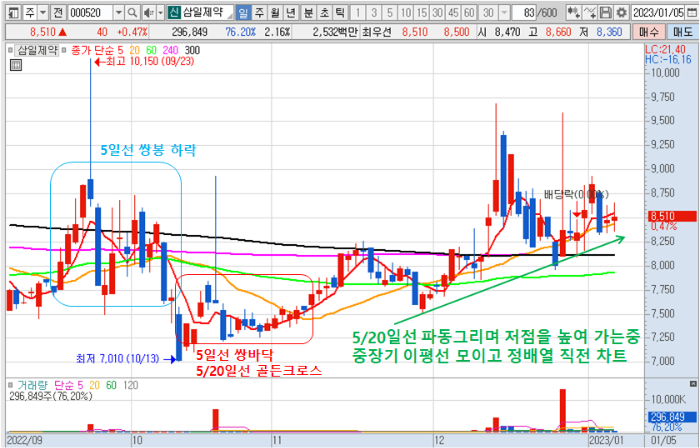Select the 45 interval preset button
This screenshot has width=700, height=448.
click(x=453, y=12)
